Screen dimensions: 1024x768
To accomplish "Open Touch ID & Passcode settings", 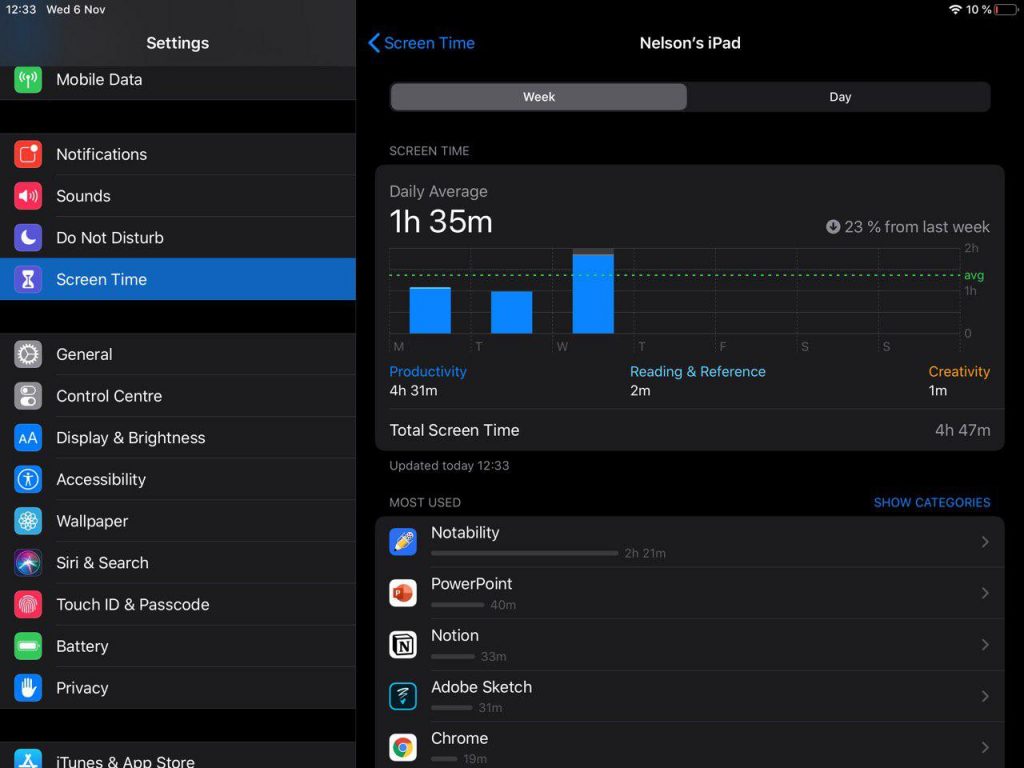I will click(x=178, y=605).
